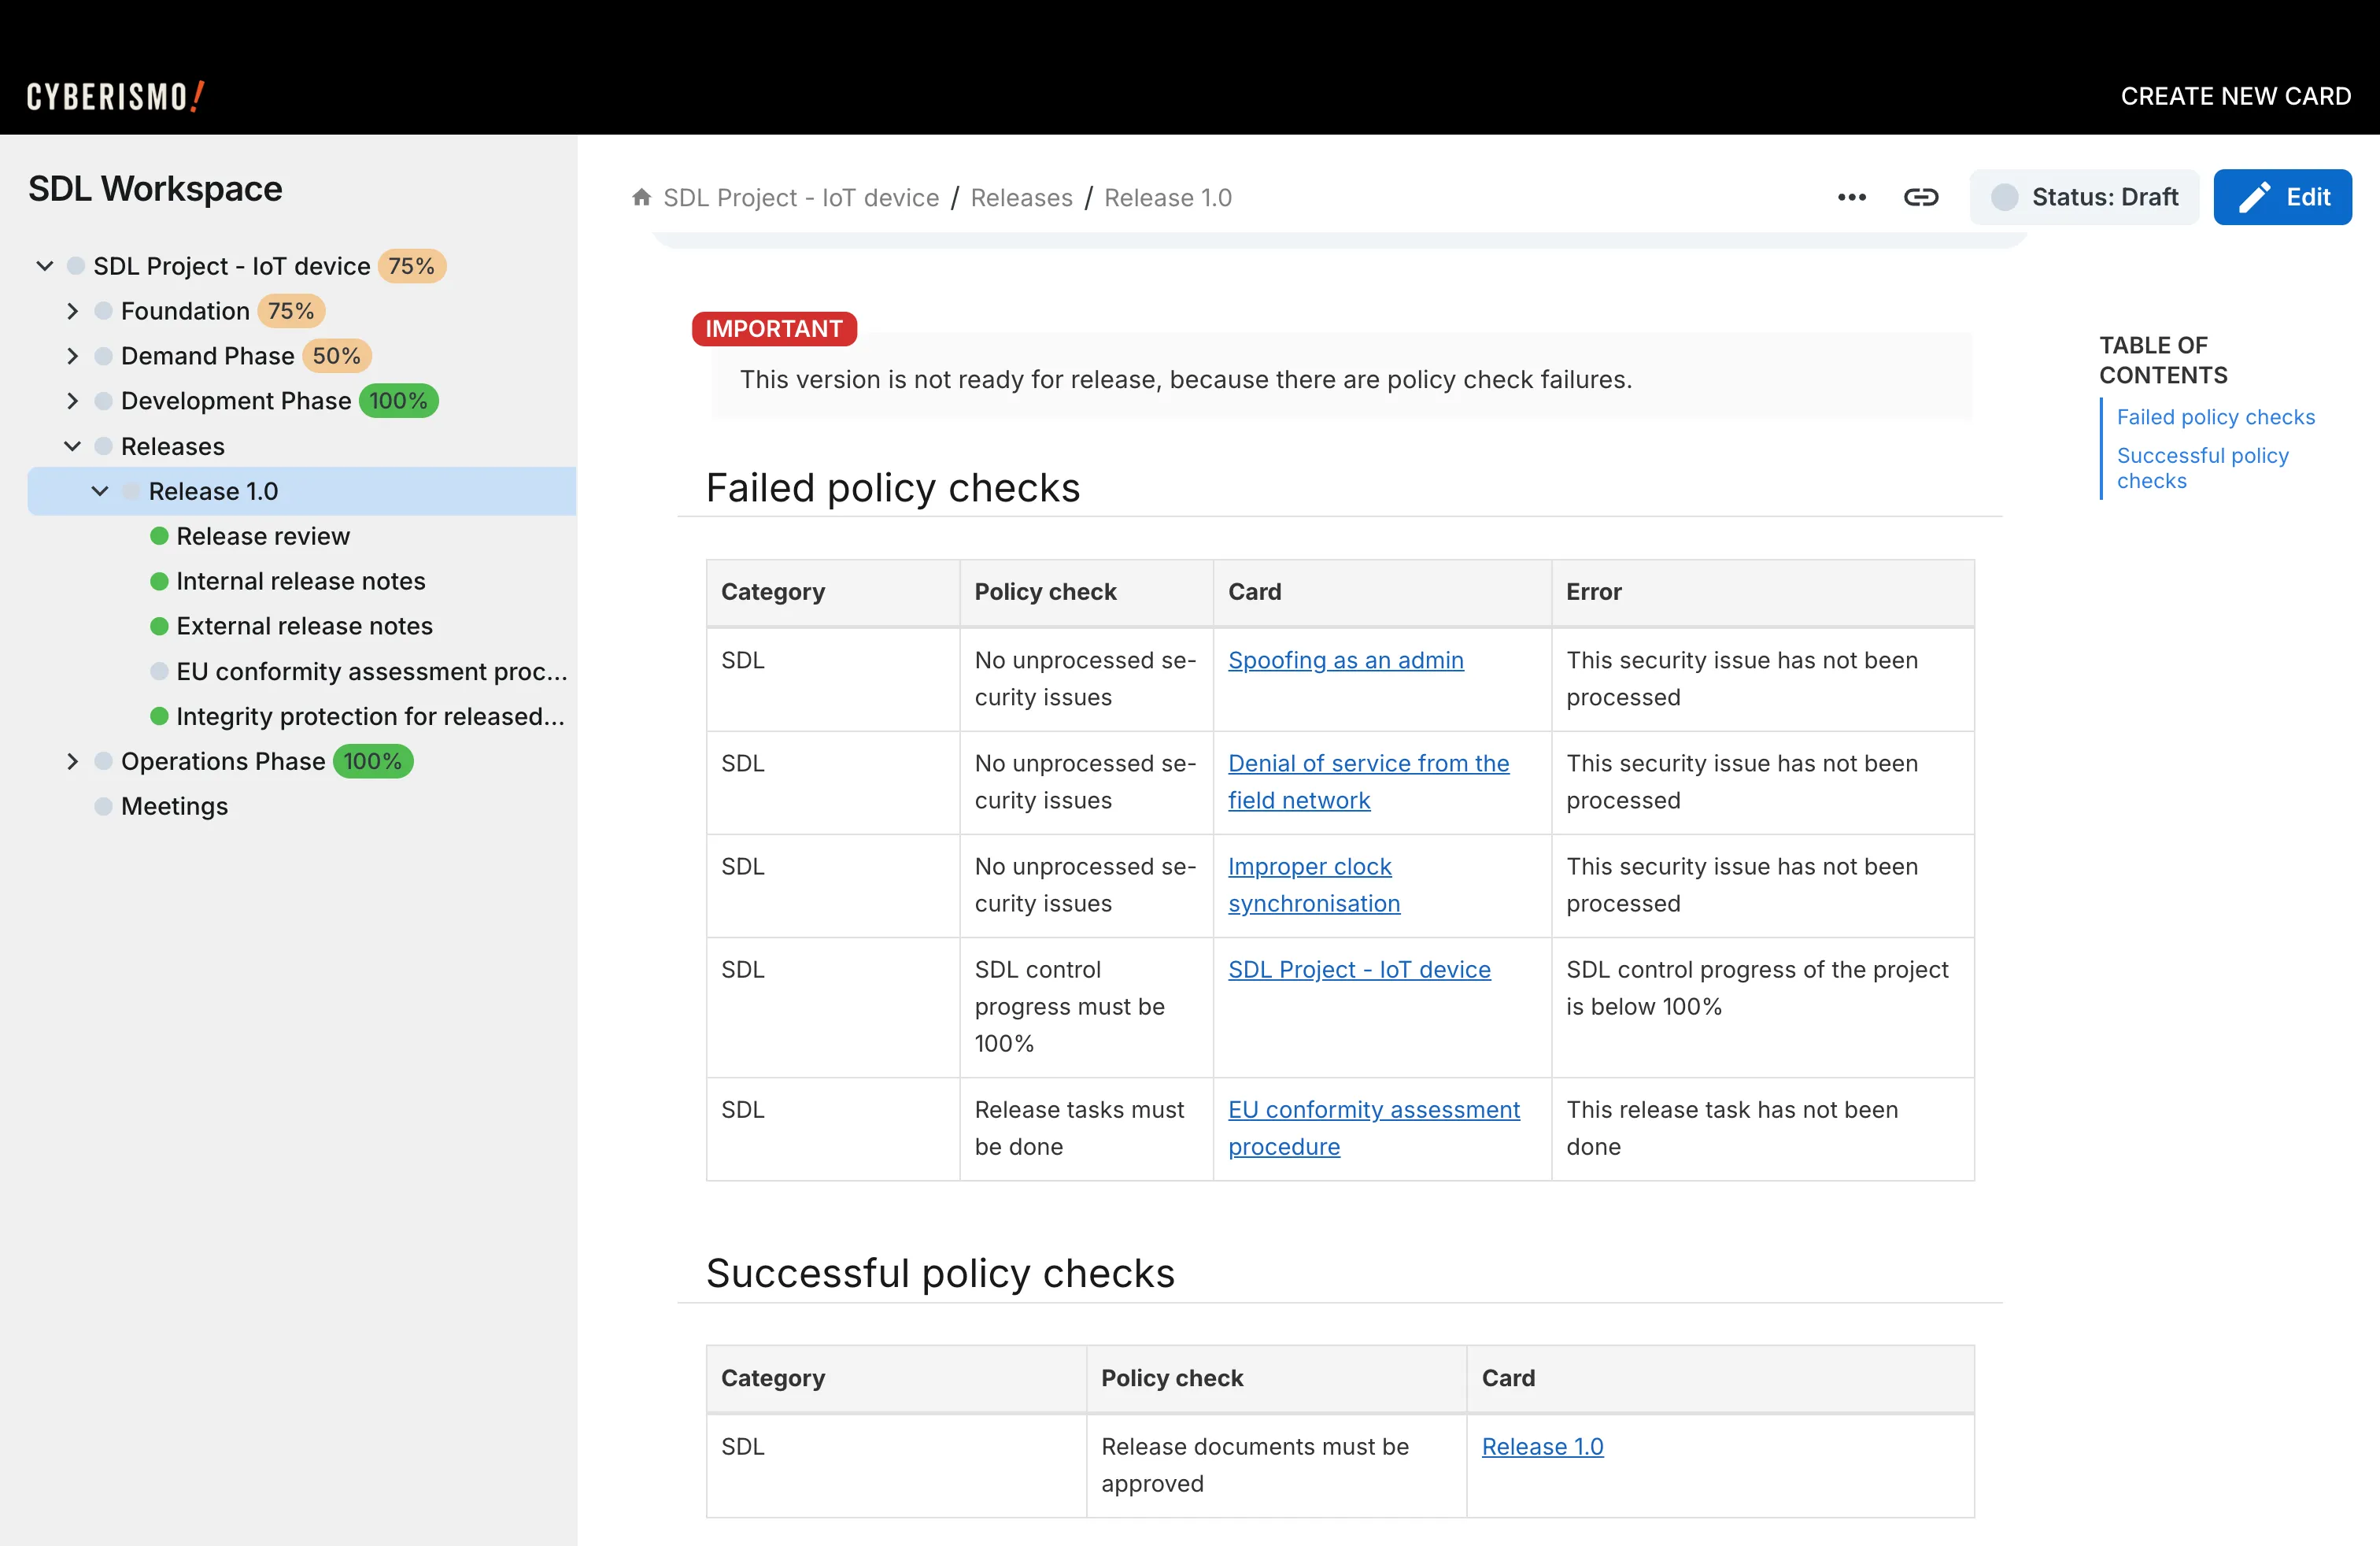
Task: Expand the Operations Phase tree node
Action: [x=72, y=761]
